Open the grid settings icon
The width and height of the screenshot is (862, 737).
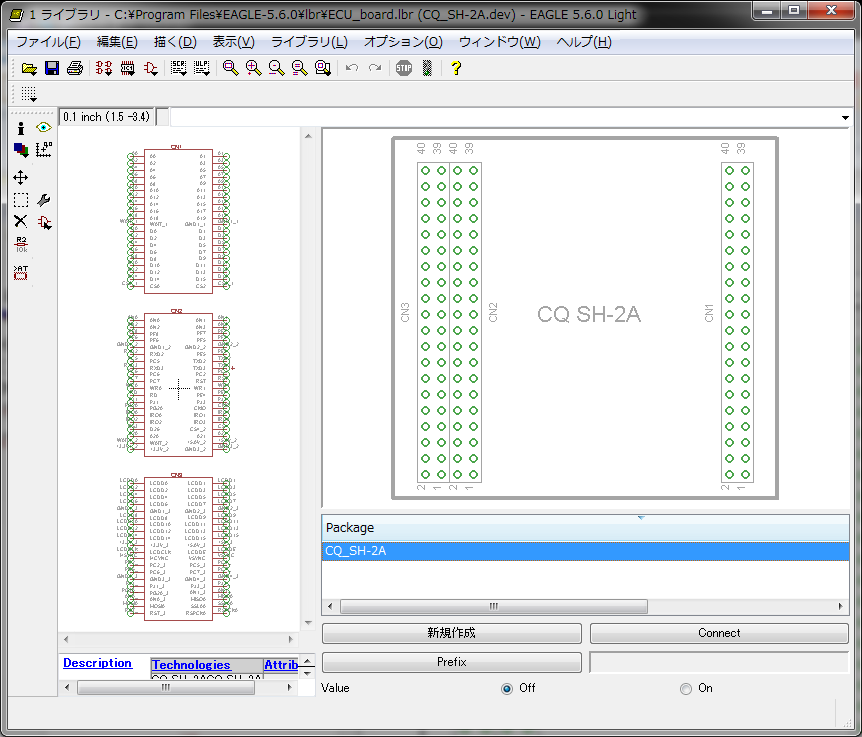pos(29,95)
